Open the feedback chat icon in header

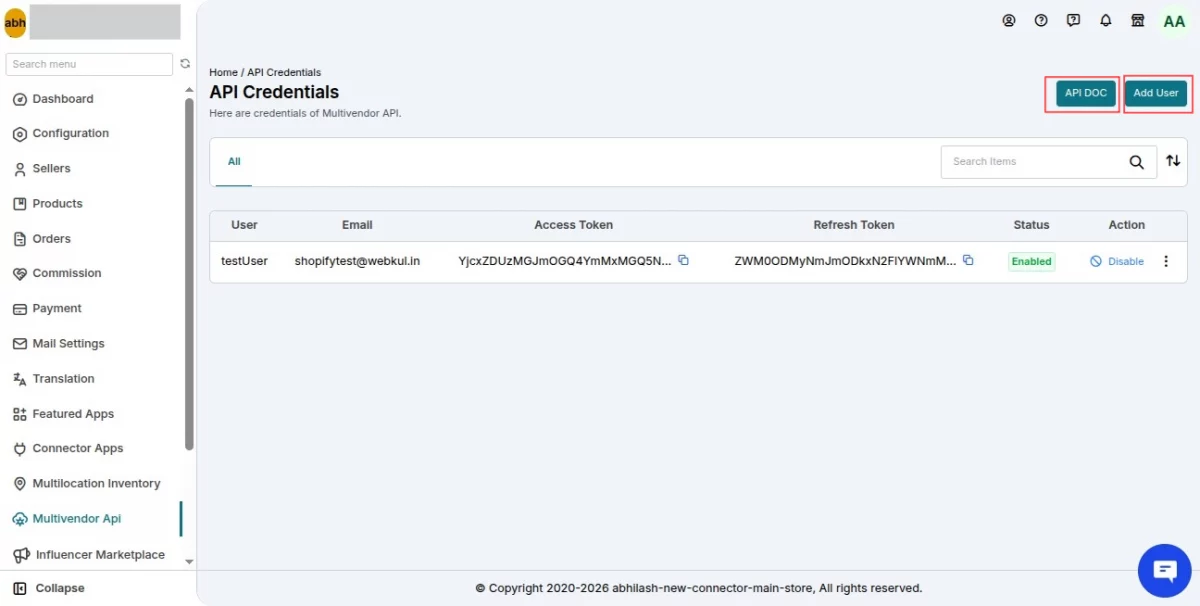(1073, 20)
